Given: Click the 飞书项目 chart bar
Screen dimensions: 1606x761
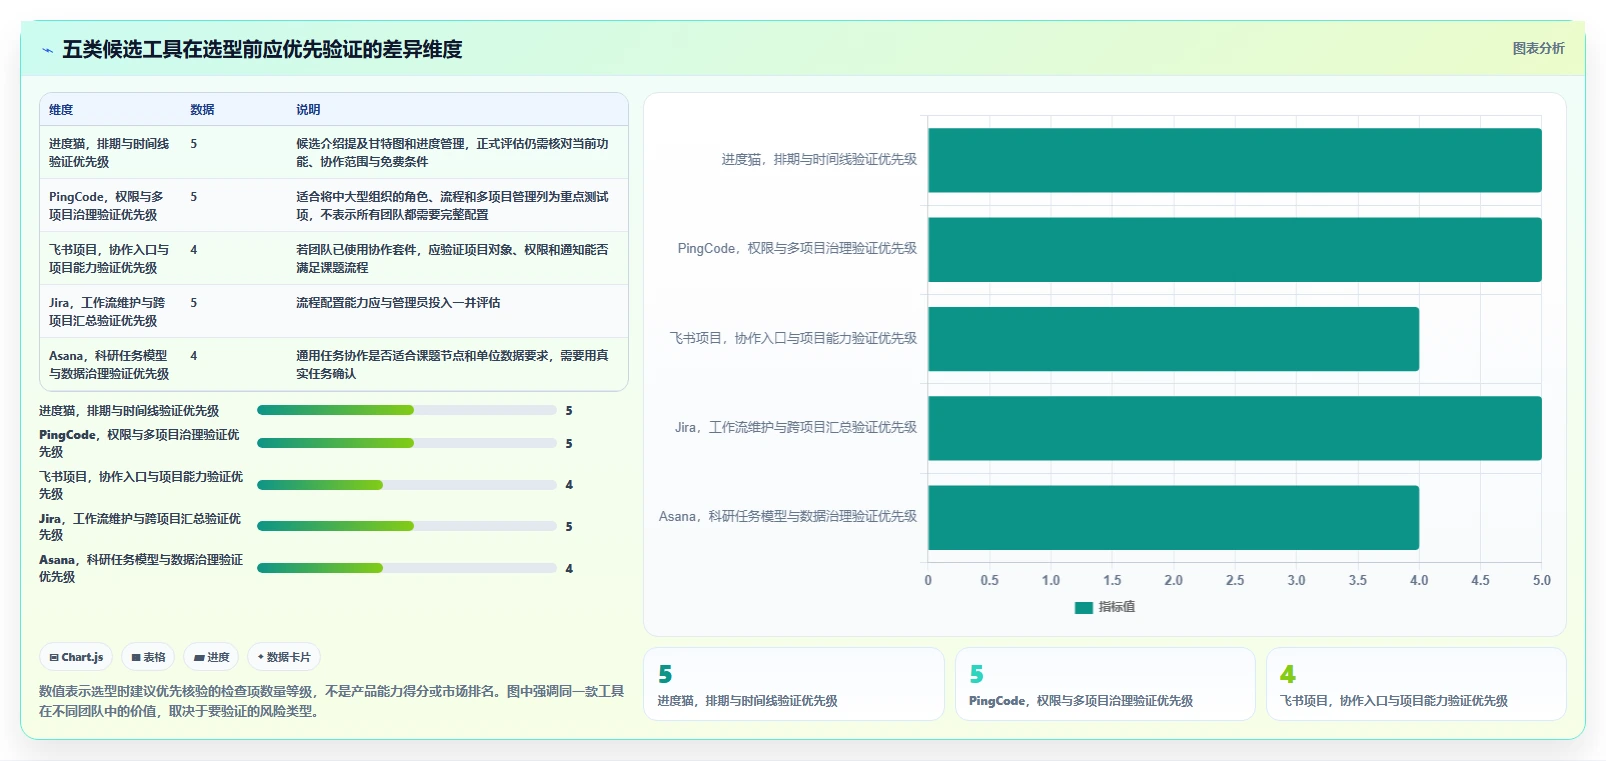Looking at the screenshot, I should tap(1174, 339).
